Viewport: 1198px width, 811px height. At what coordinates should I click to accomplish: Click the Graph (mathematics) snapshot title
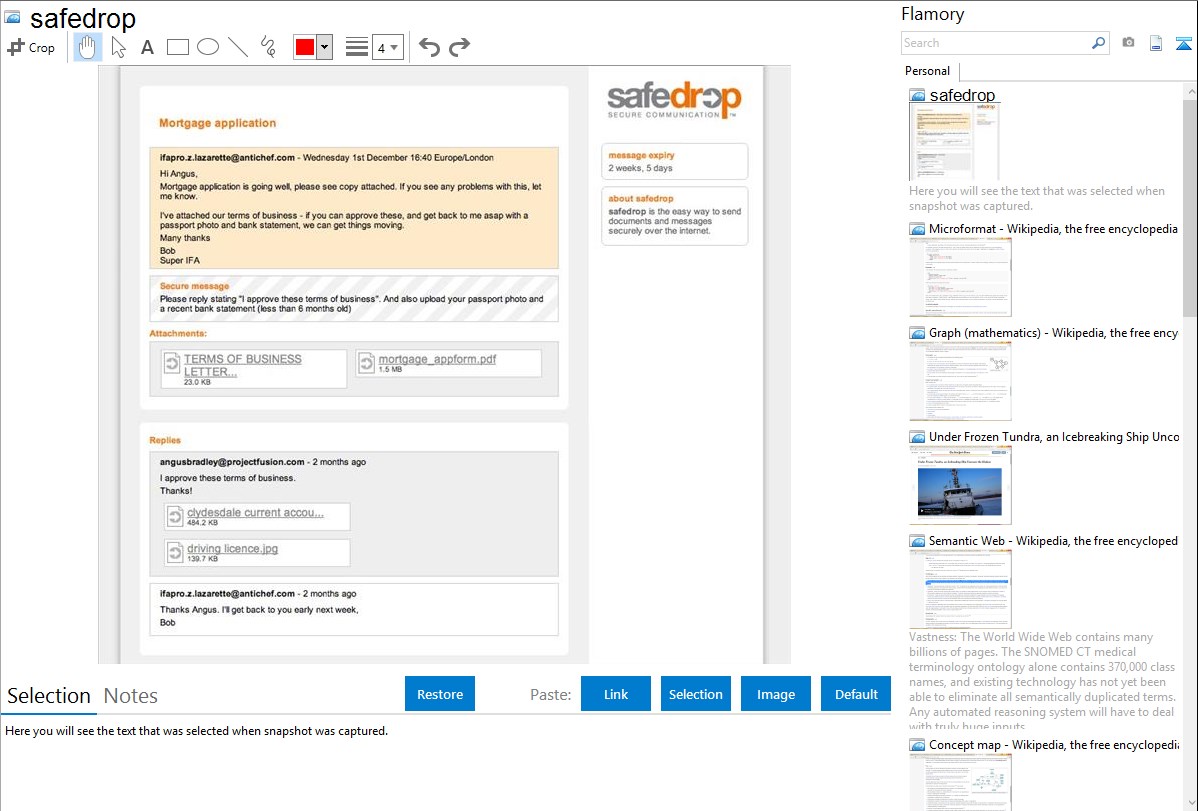tap(1053, 333)
